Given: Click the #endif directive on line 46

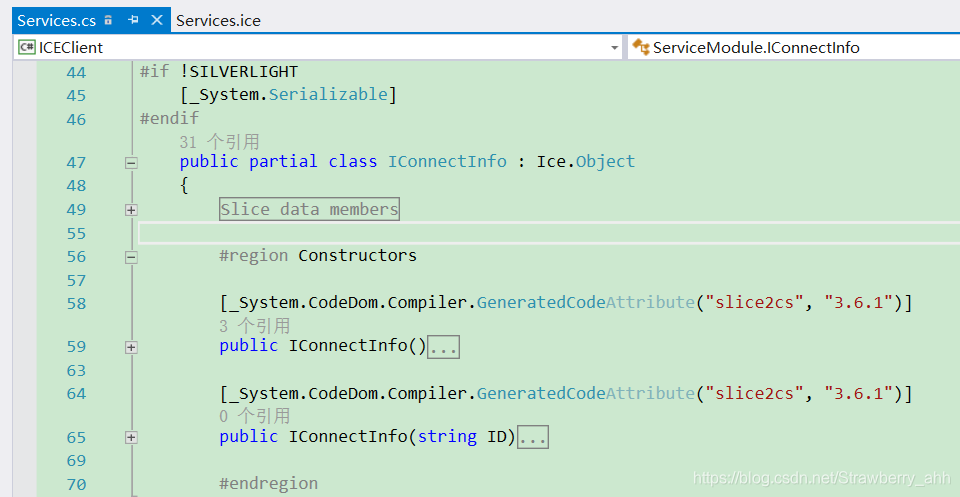Looking at the screenshot, I should point(170,118).
